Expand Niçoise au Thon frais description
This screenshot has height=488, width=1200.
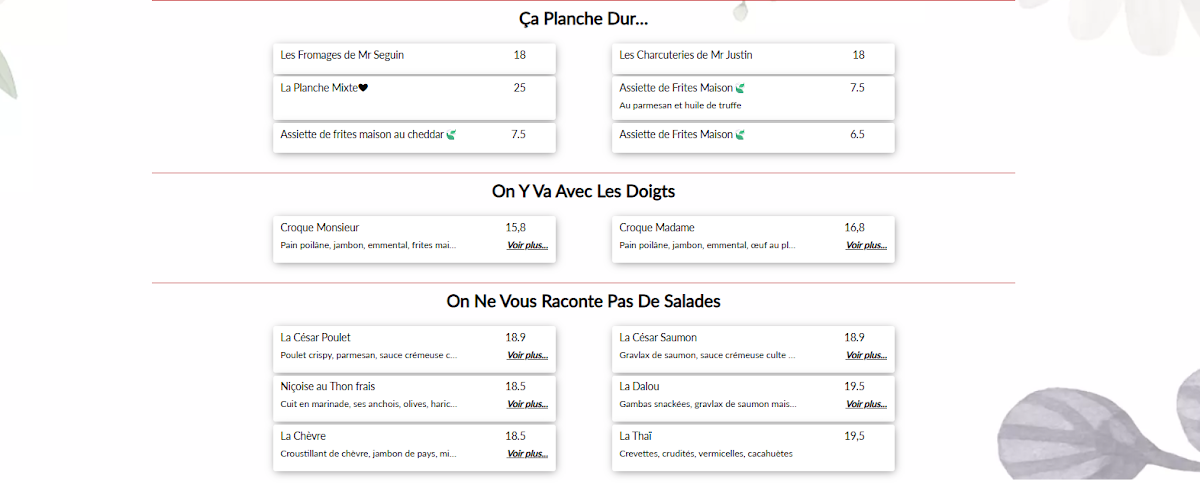pyautogui.click(x=527, y=404)
